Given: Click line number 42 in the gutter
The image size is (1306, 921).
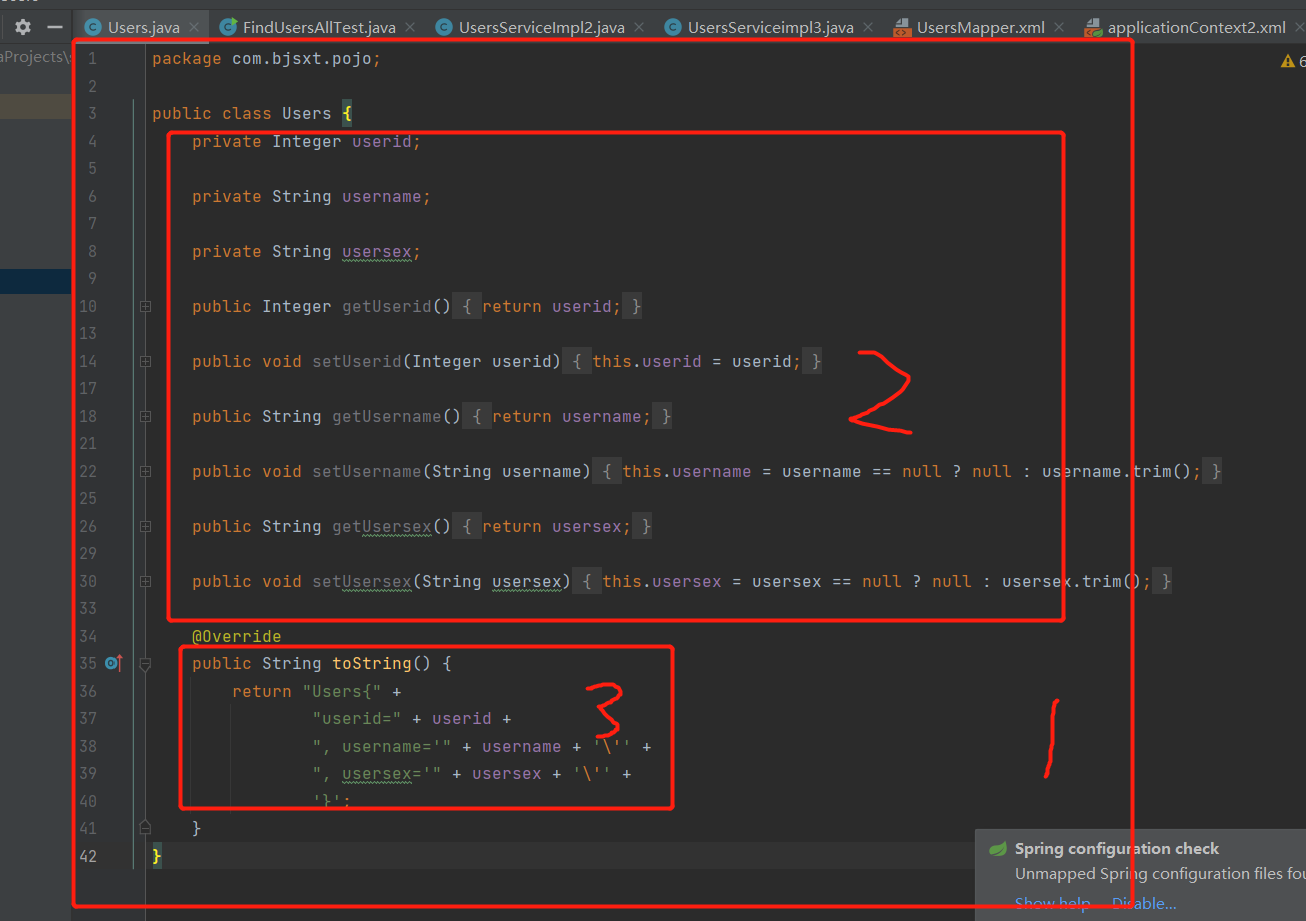Looking at the screenshot, I should click(88, 856).
